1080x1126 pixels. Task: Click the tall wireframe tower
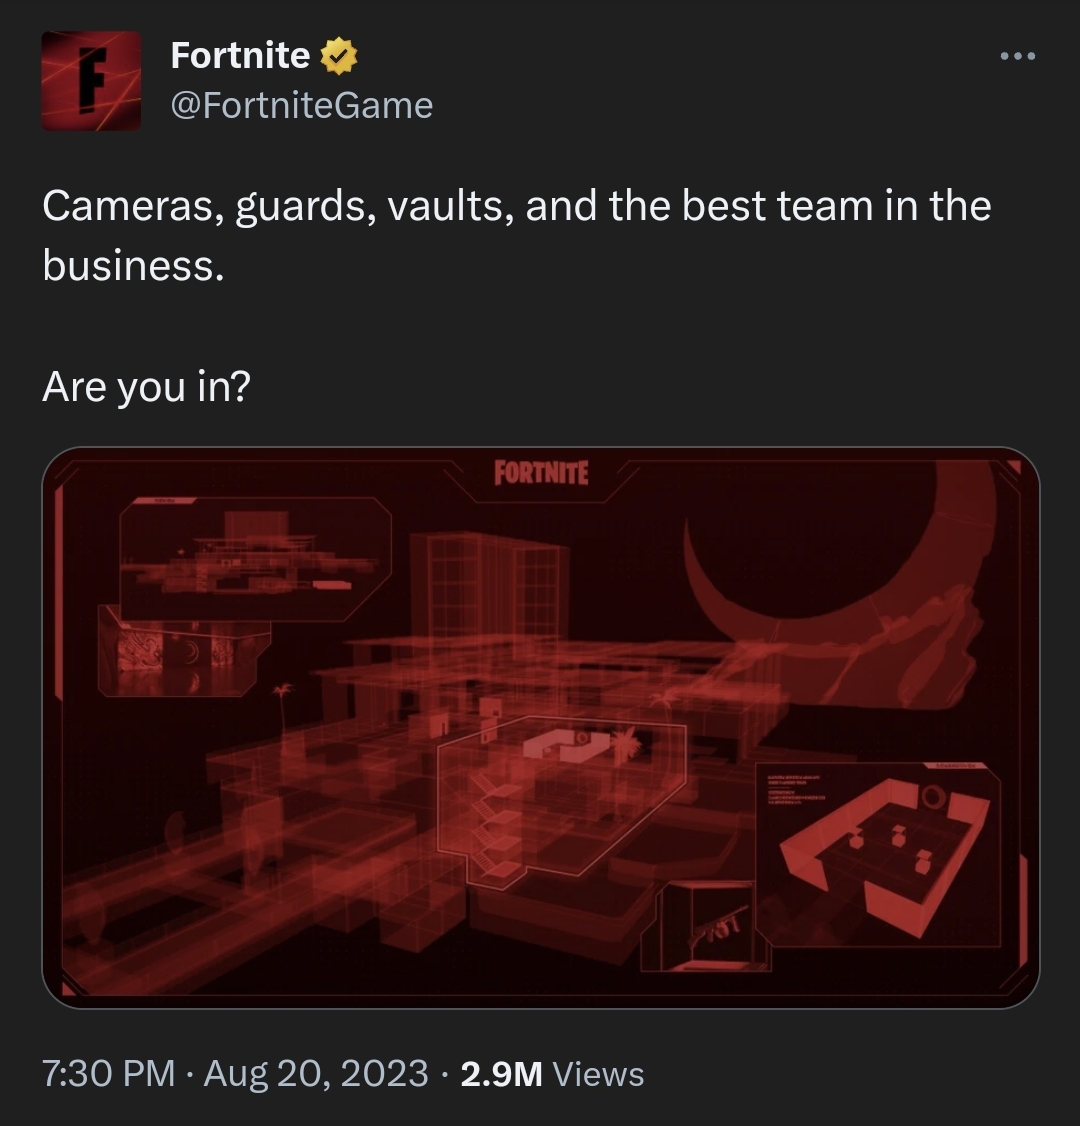(x=488, y=585)
